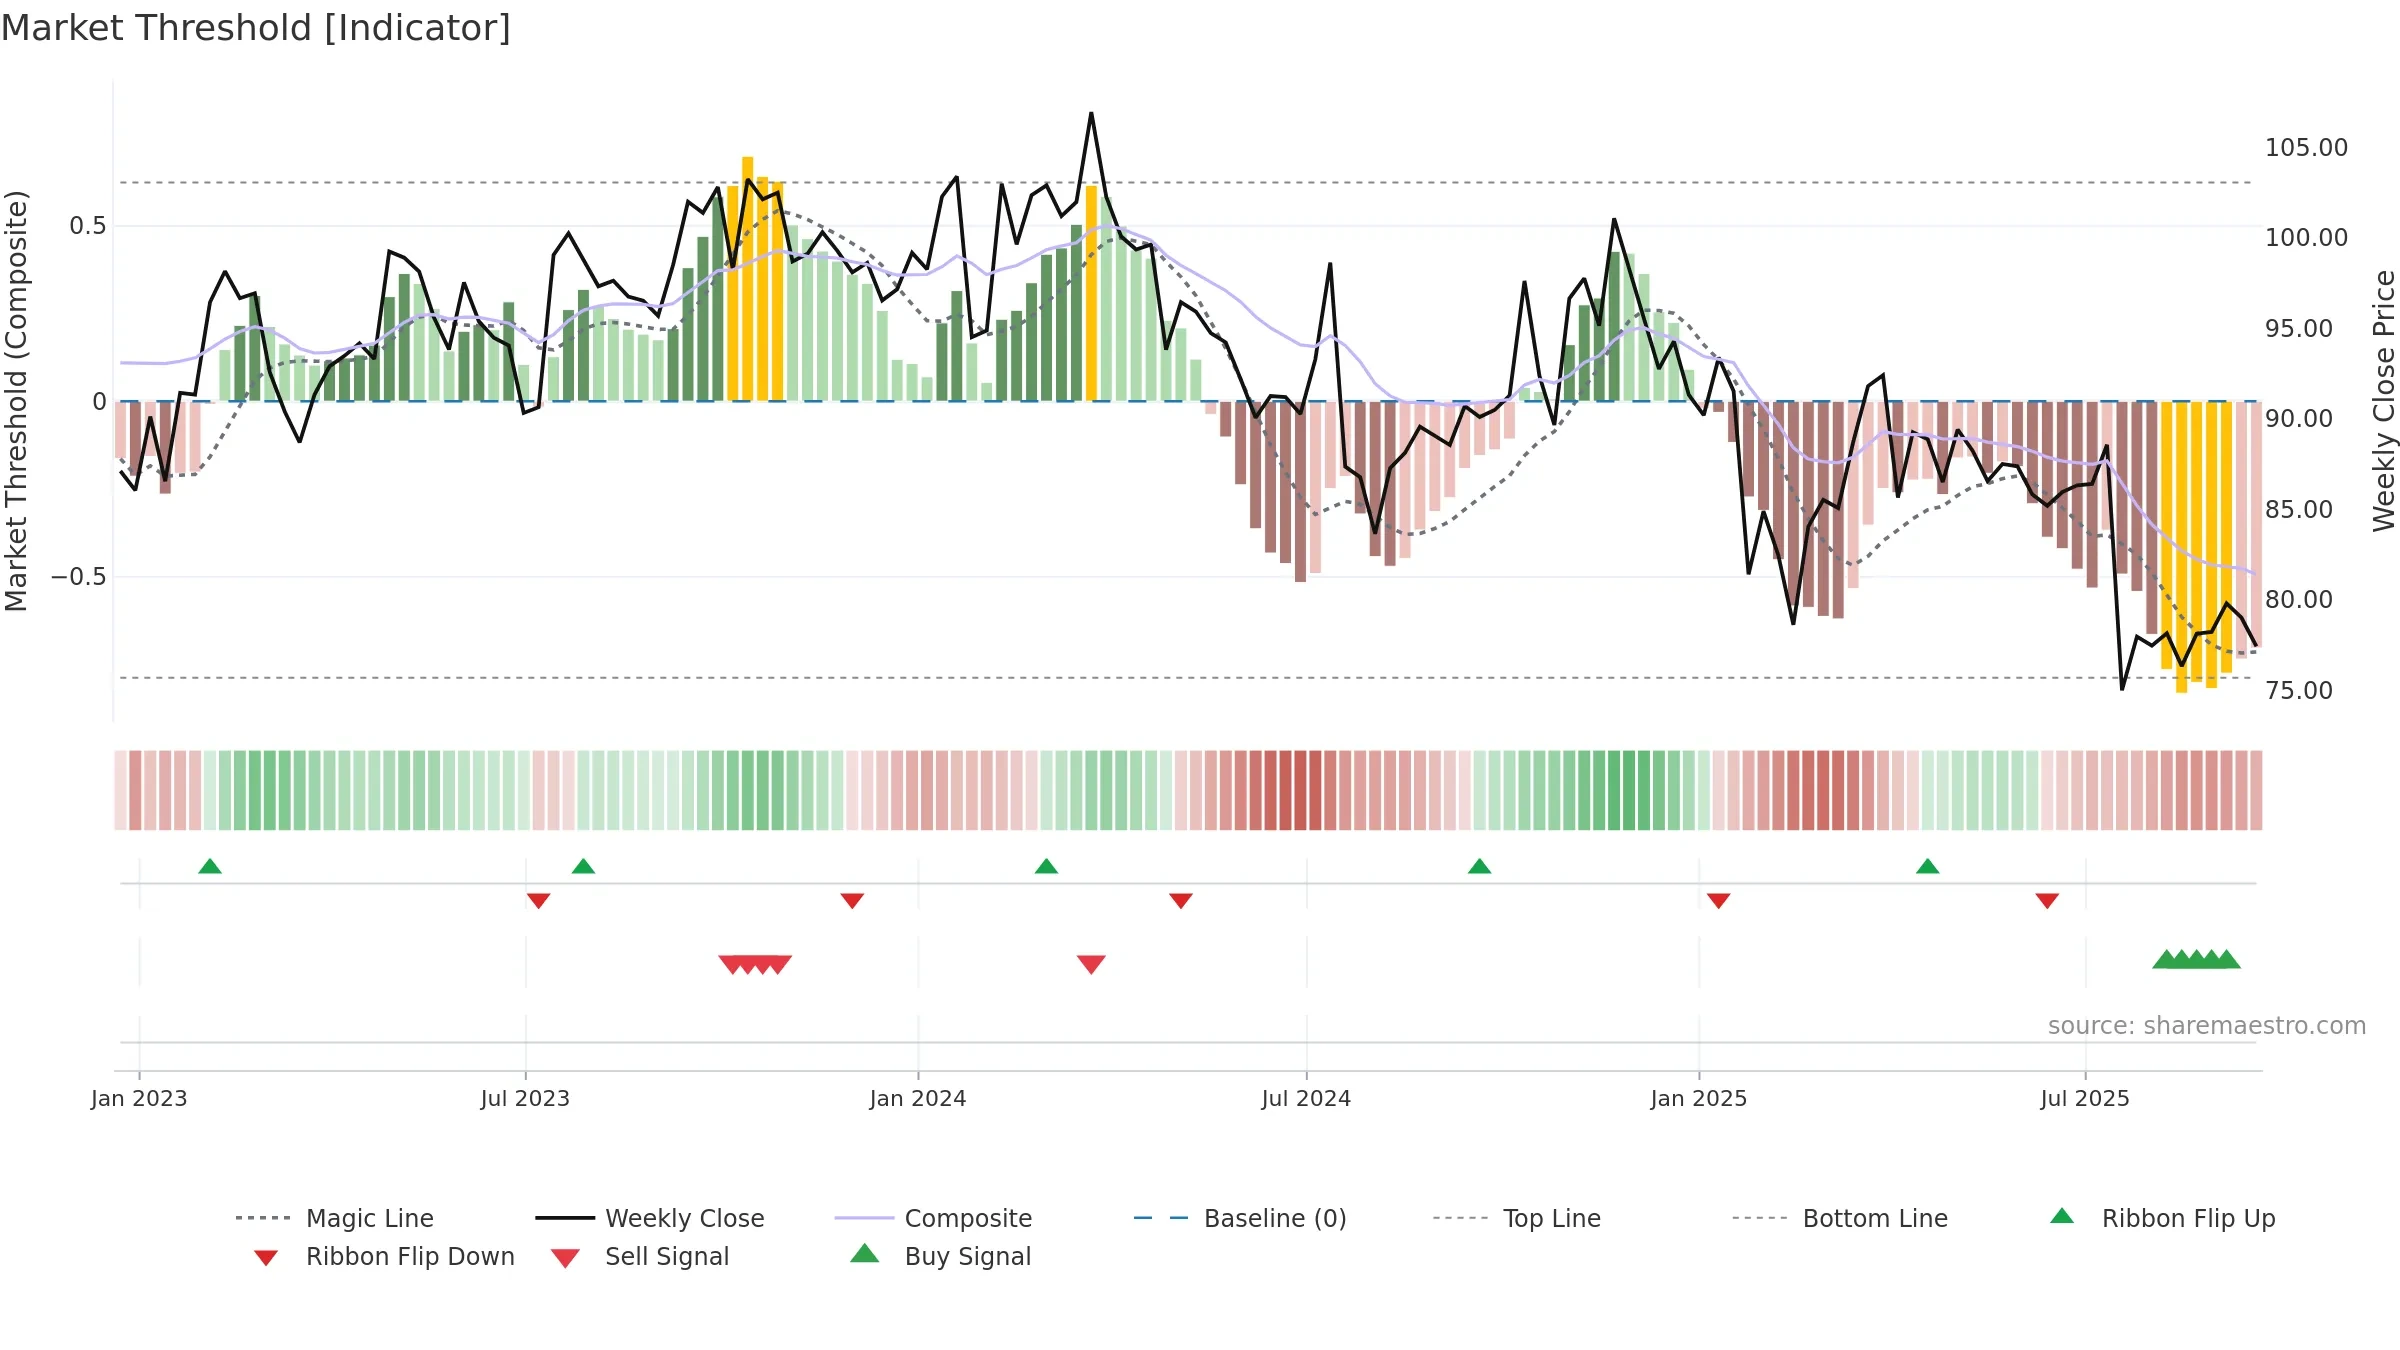Image resolution: width=2400 pixels, height=1350 pixels.
Task: Click the Market Threshold (Composite) axis title
Action: (x=16, y=401)
